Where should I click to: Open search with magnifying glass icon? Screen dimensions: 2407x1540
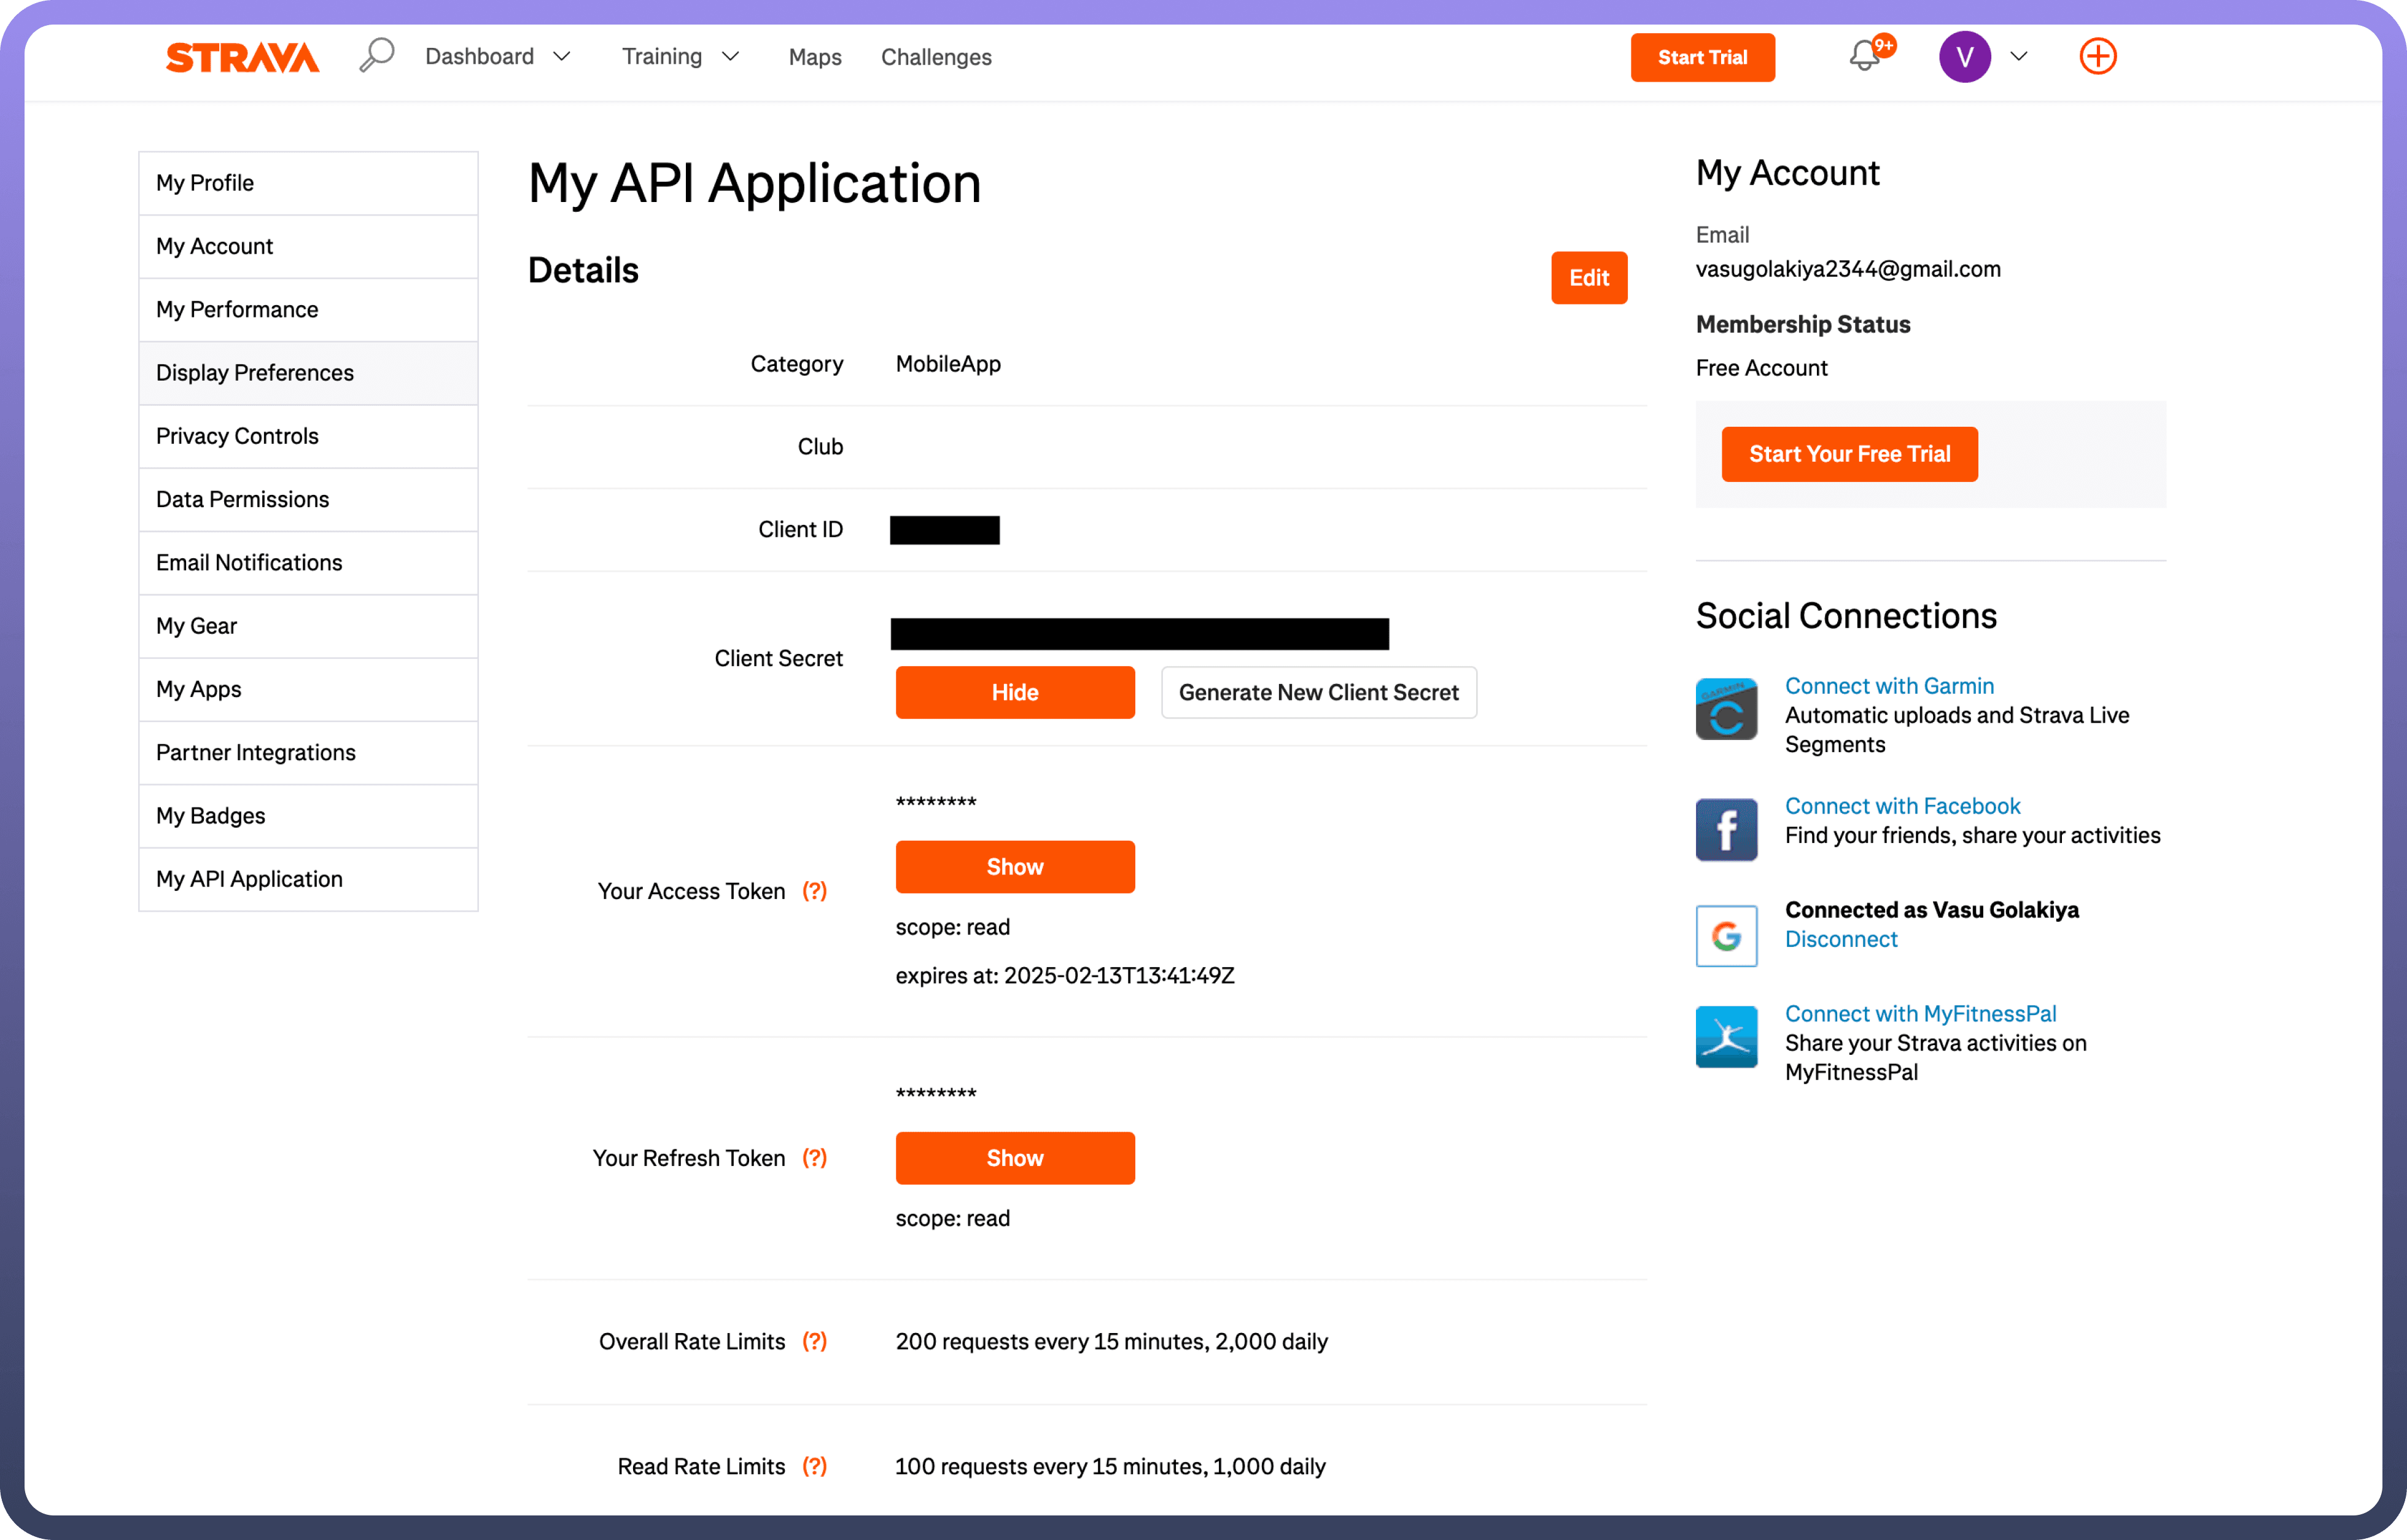(377, 56)
